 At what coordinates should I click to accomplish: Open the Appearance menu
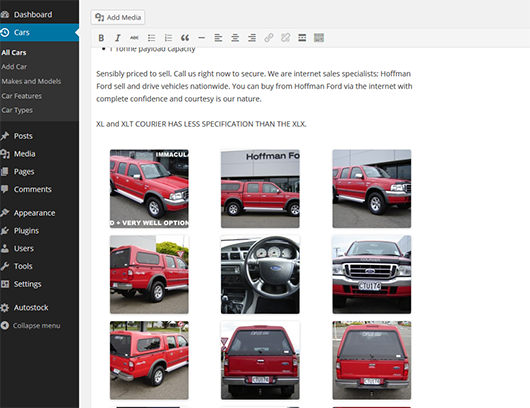[39, 213]
